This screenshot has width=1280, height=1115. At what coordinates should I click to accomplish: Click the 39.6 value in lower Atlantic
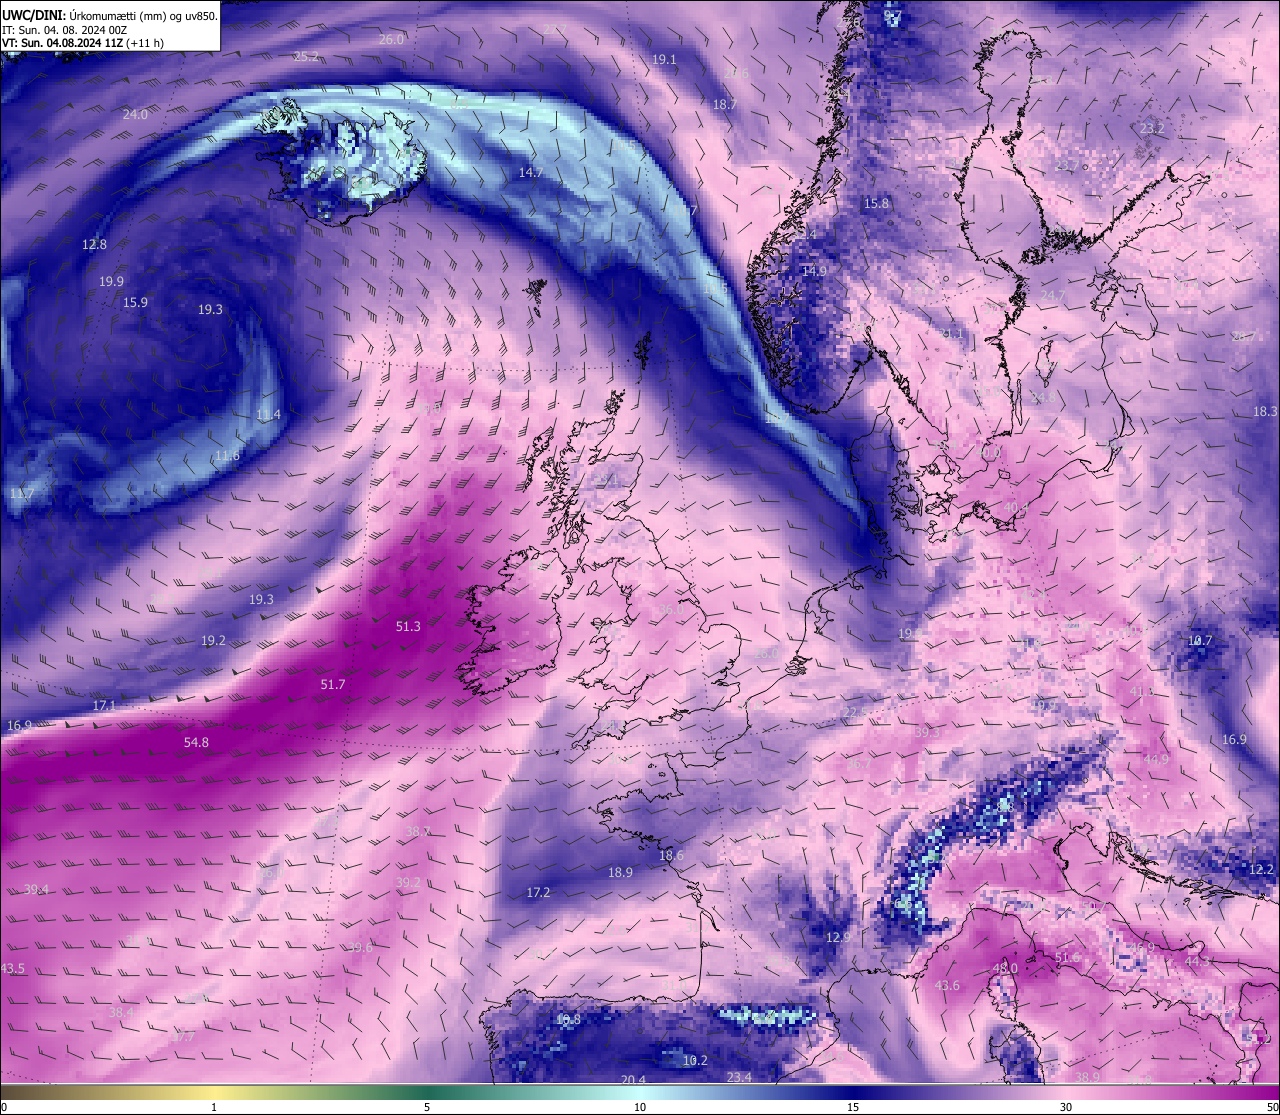click(x=360, y=947)
